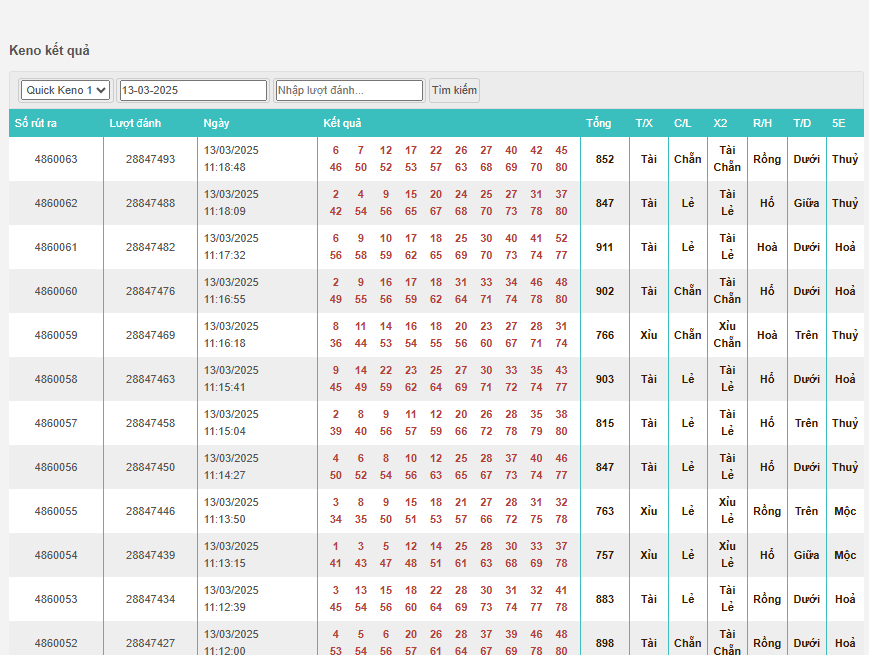The height and width of the screenshot is (655, 869).
Task: Click bet round 28847488
Action: pos(150,203)
